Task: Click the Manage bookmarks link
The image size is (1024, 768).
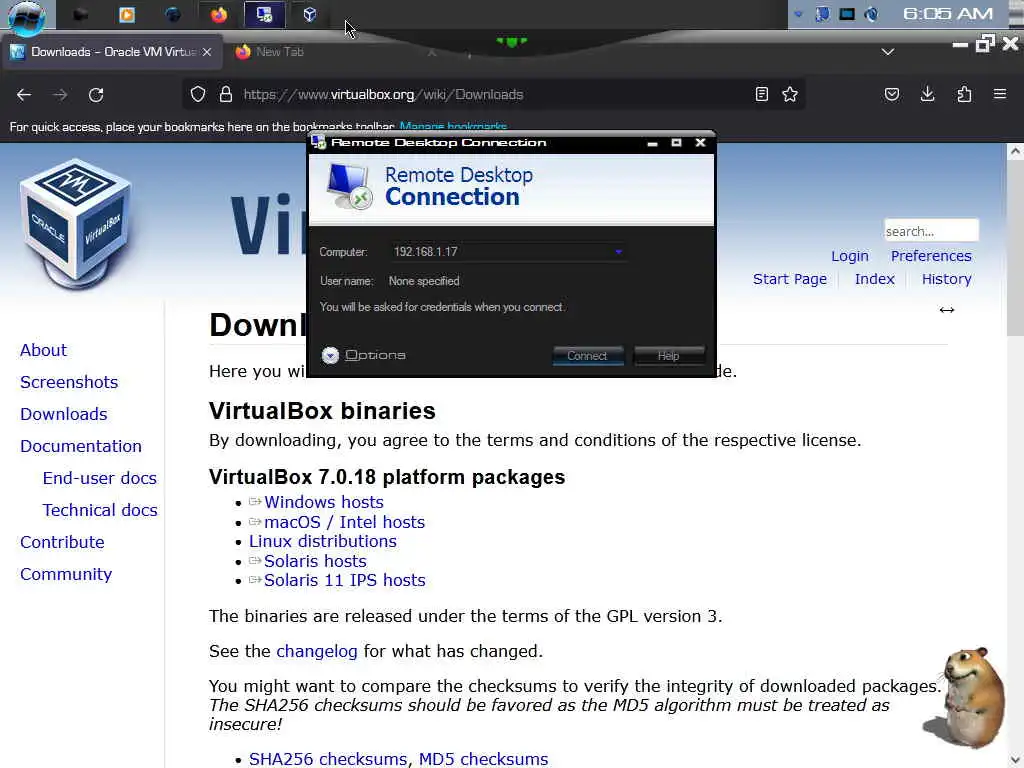Action: click(453, 127)
